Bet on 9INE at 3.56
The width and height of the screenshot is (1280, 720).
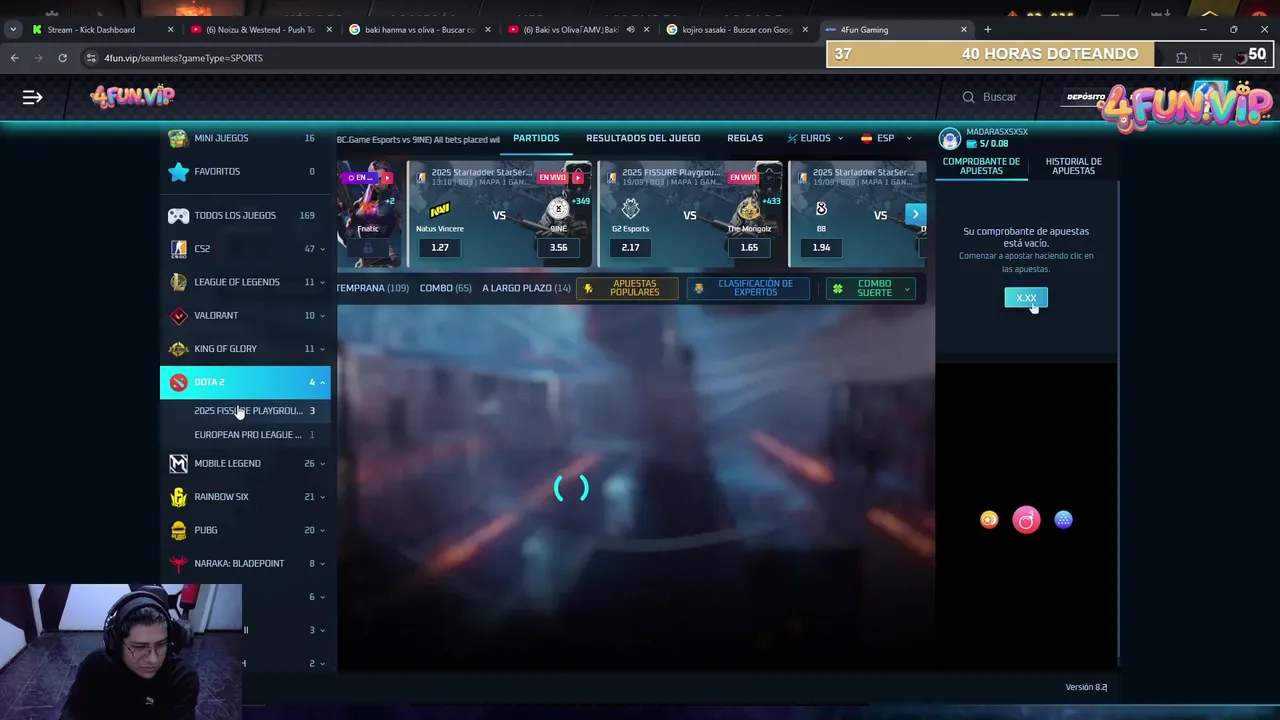[558, 247]
